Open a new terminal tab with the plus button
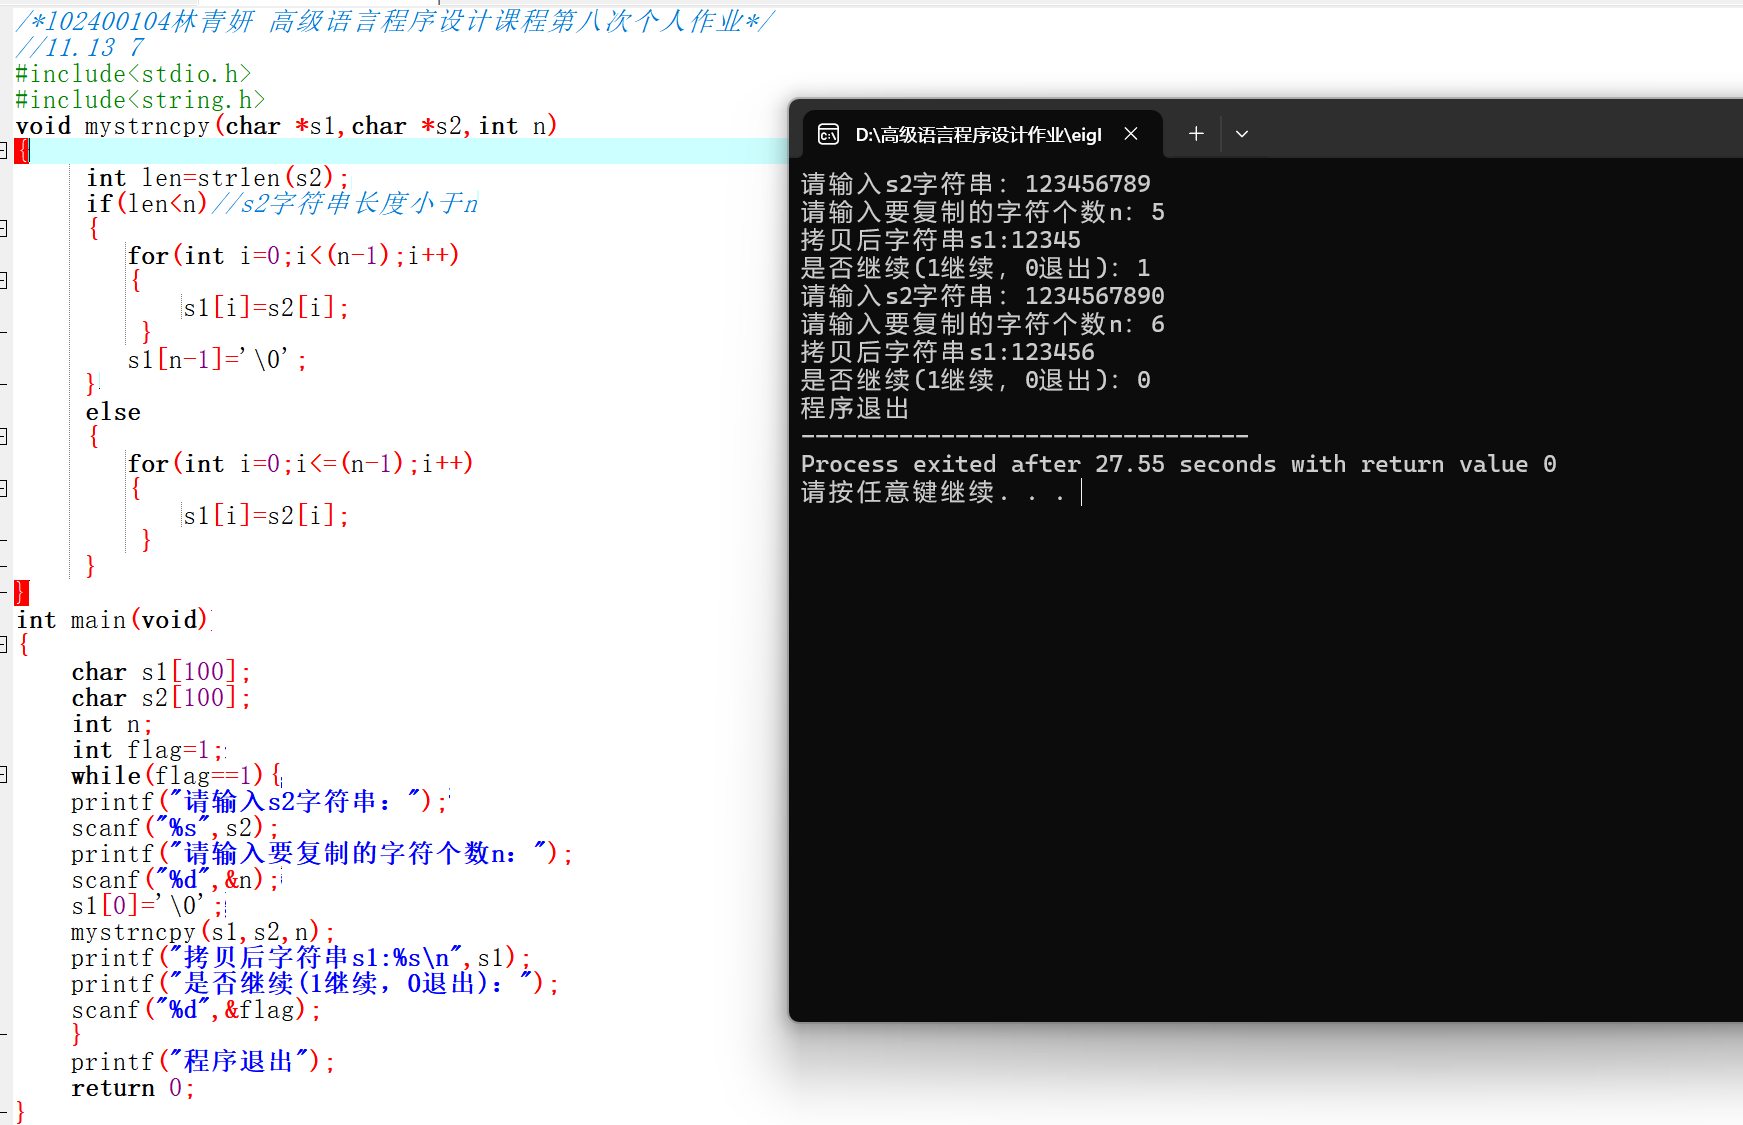Screen dimensions: 1743x1125 point(1196,134)
